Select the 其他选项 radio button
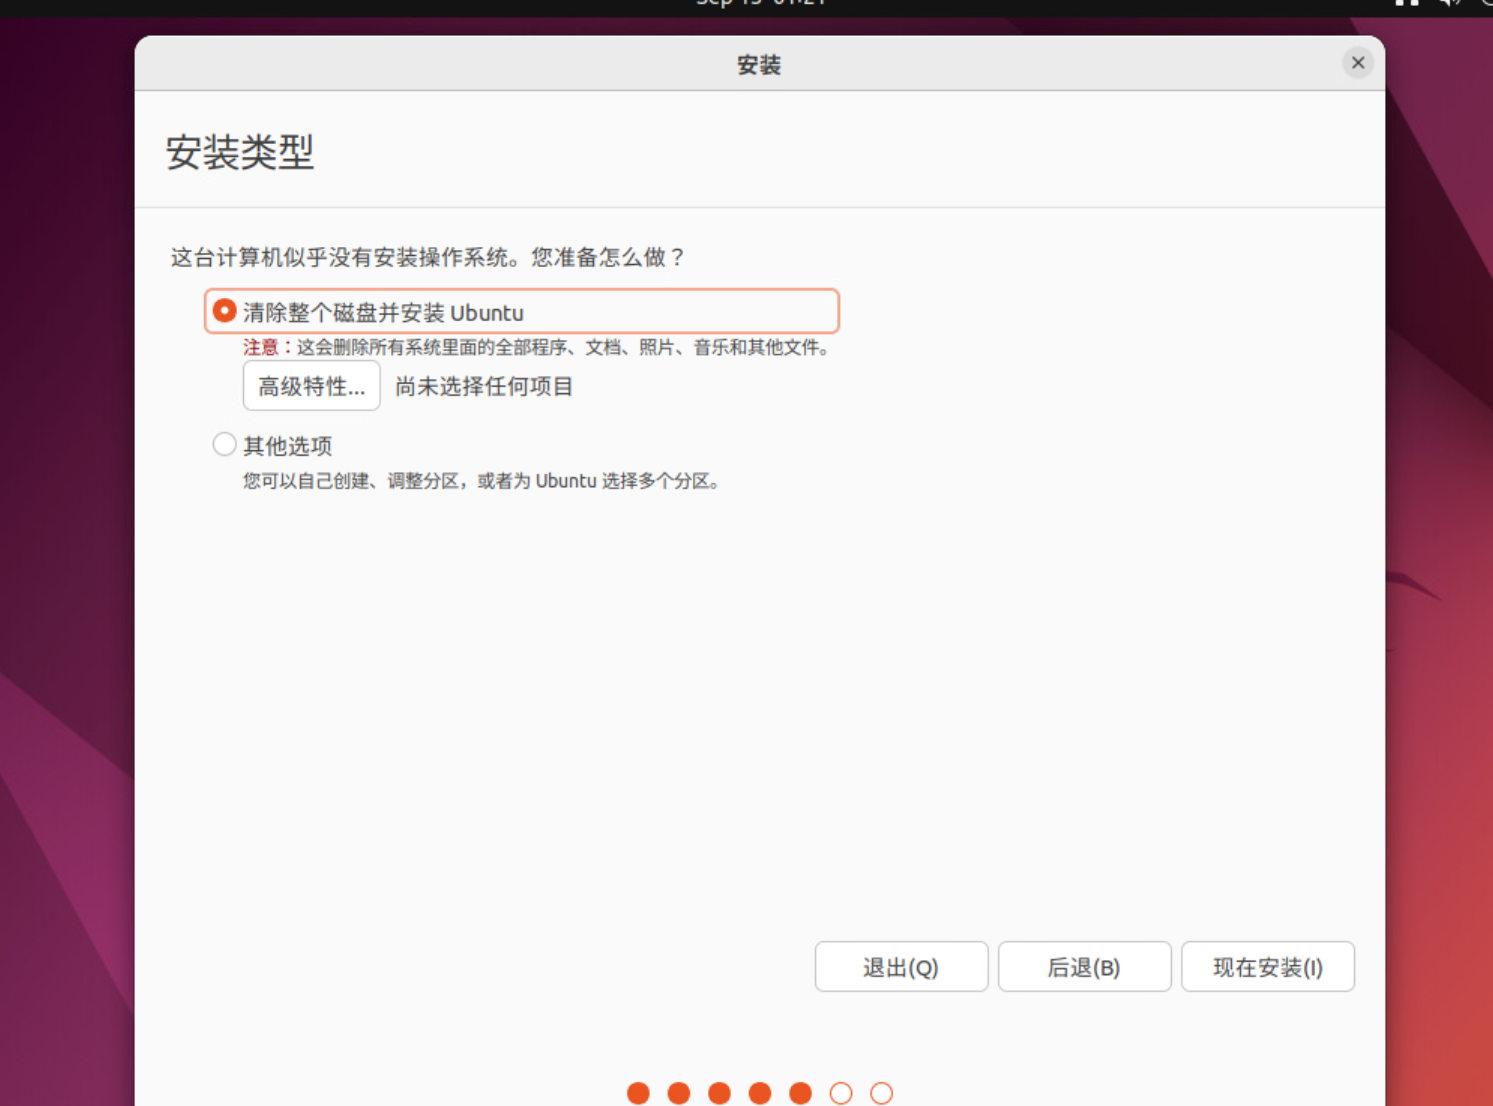1493x1106 pixels. click(x=224, y=444)
